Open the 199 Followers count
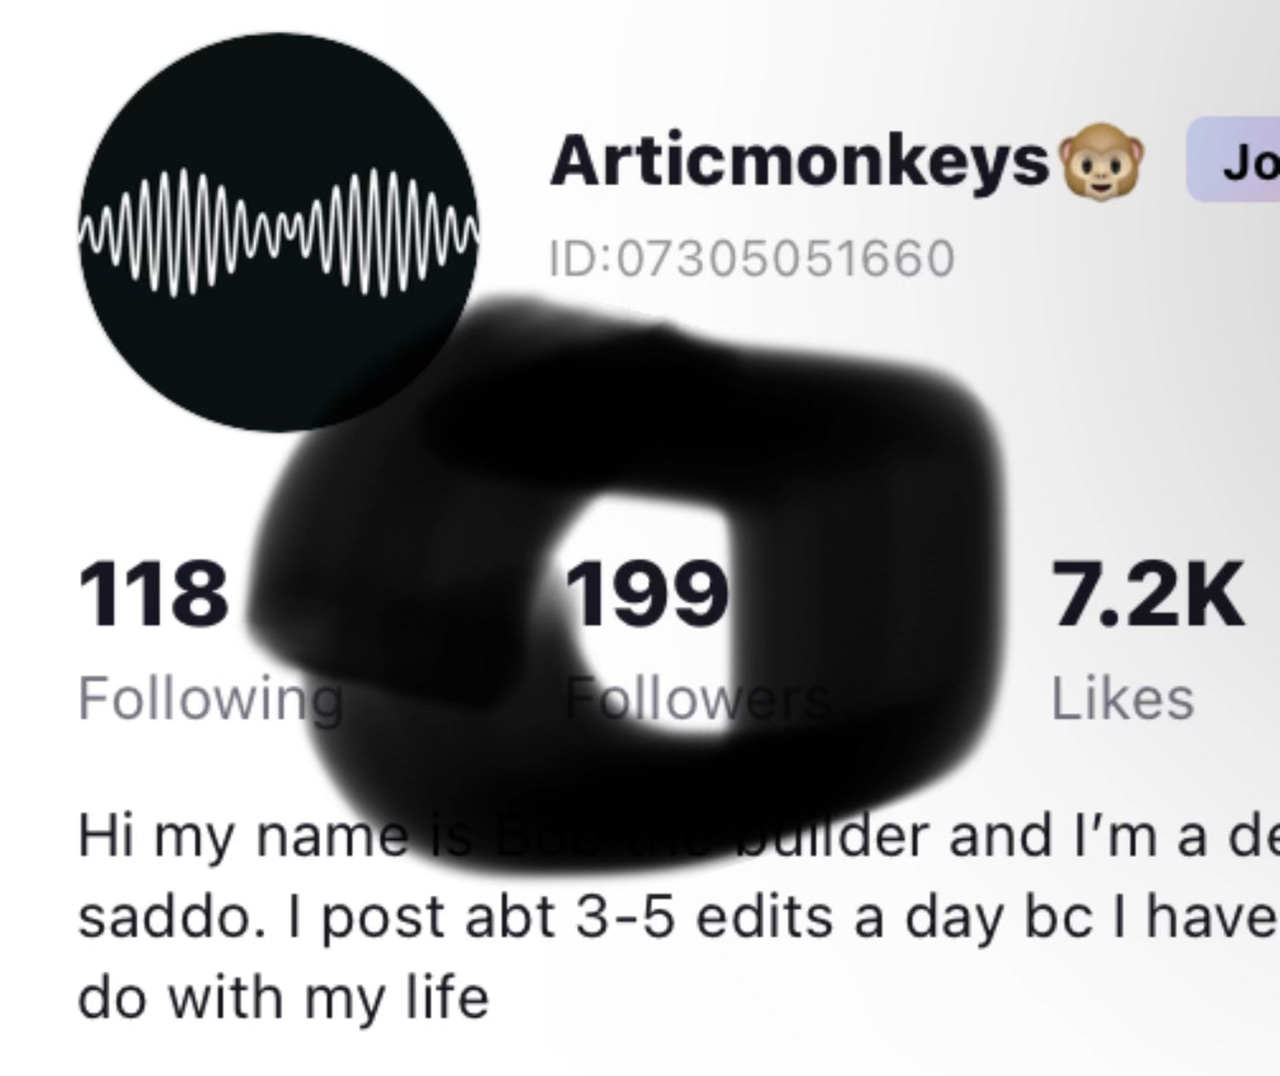Viewport: 1280px width, 1076px height. click(697, 640)
